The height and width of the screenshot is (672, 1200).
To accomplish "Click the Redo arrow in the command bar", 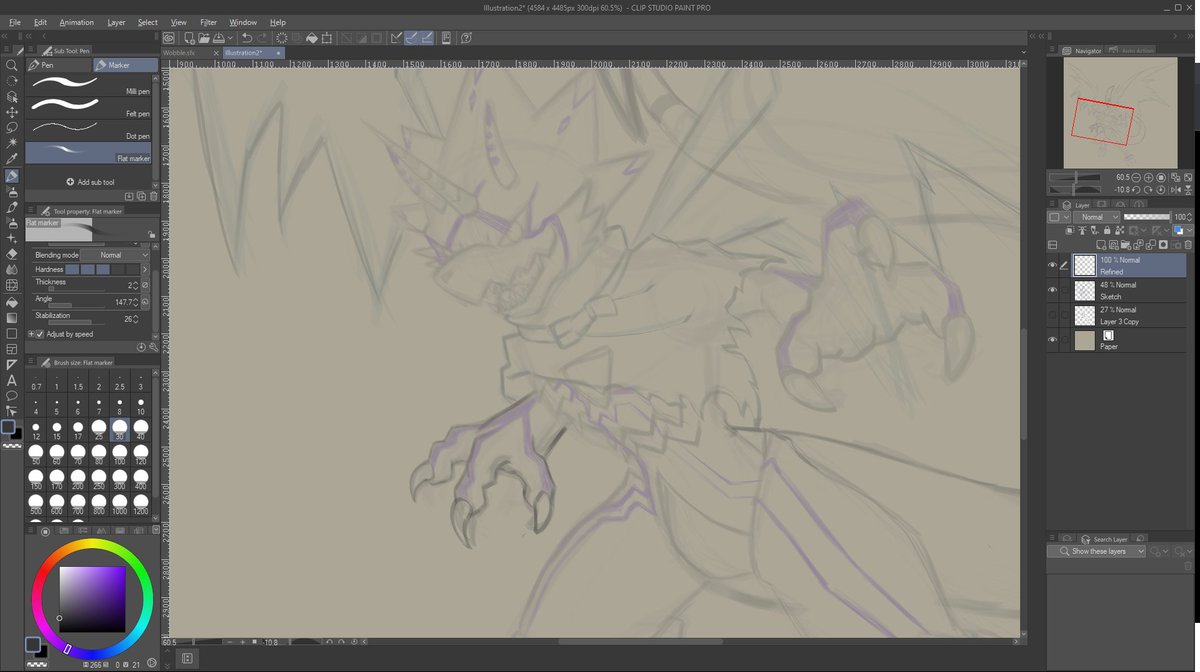I will click(263, 38).
